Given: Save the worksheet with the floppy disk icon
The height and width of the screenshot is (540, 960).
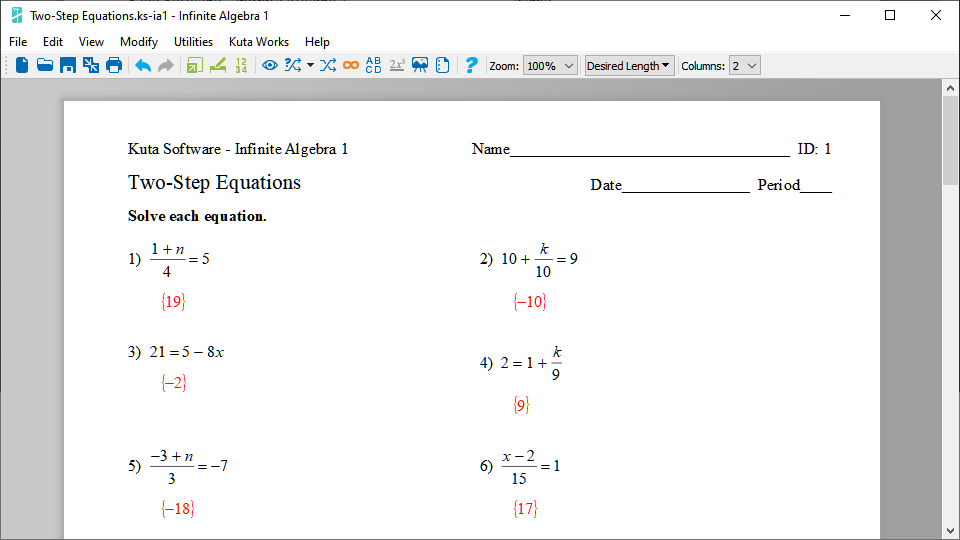Looking at the screenshot, I should (68, 65).
